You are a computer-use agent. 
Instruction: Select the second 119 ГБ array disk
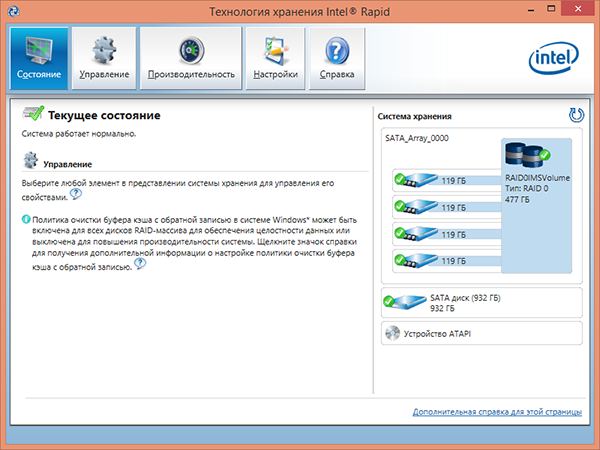pyautogui.click(x=447, y=207)
